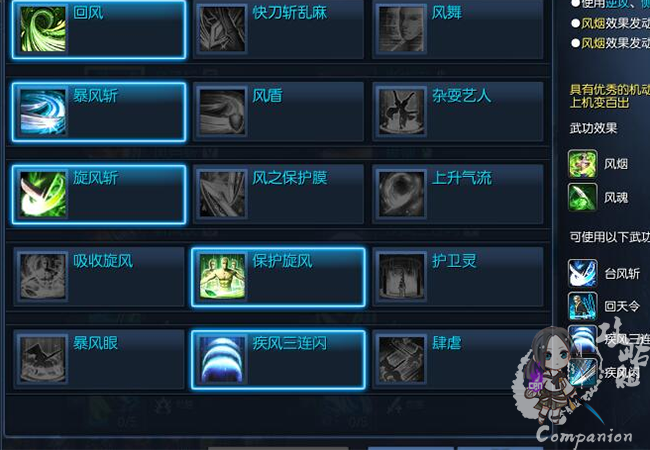Click the chibi Companion mascot image
The image size is (650, 450).
547,375
